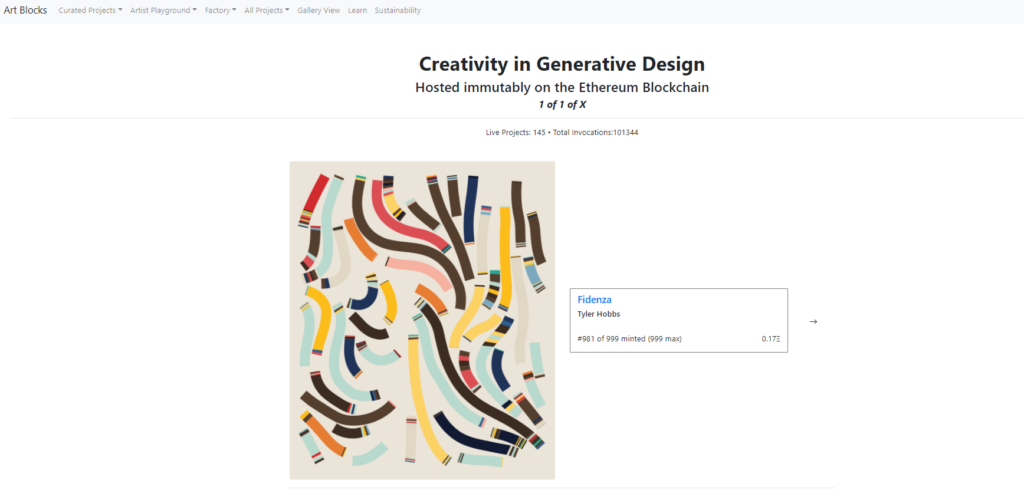Open the Fidenza artwork image
Screen dimensions: 1024x500
[422, 320]
